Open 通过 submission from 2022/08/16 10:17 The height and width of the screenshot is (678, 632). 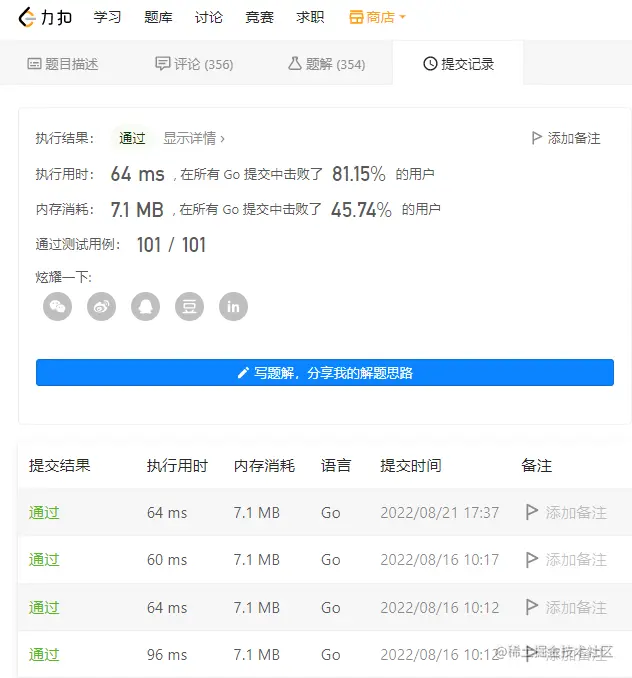[x=44, y=560]
